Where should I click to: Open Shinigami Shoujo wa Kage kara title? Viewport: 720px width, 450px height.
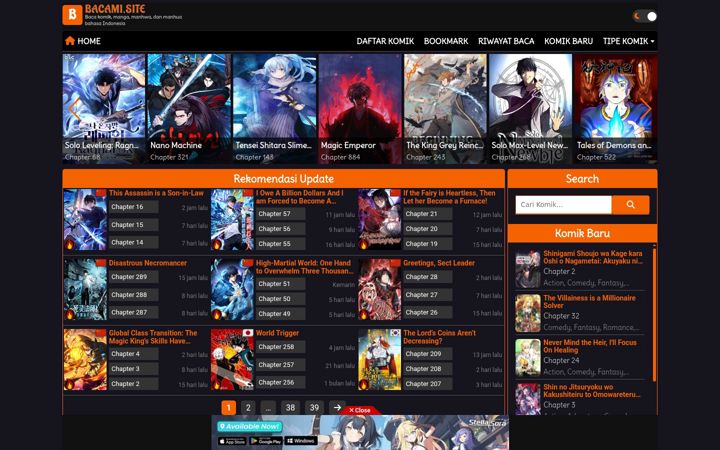[593, 257]
